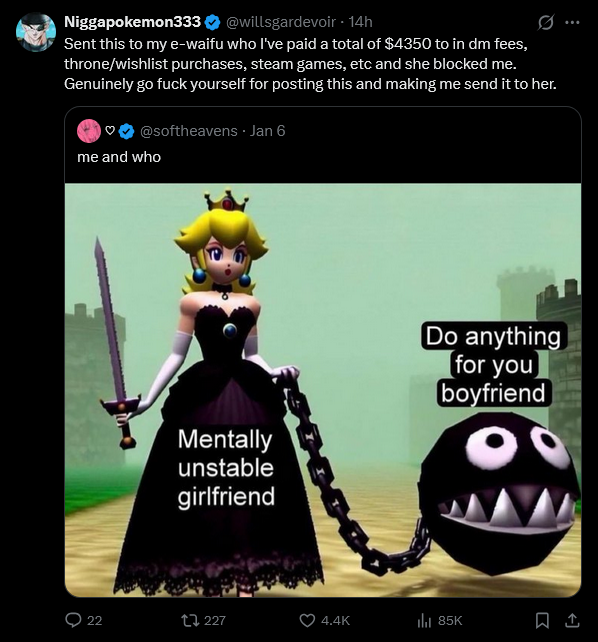The width and height of the screenshot is (598, 642).
Task: View analytics via the views bar icon
Action: point(424,620)
